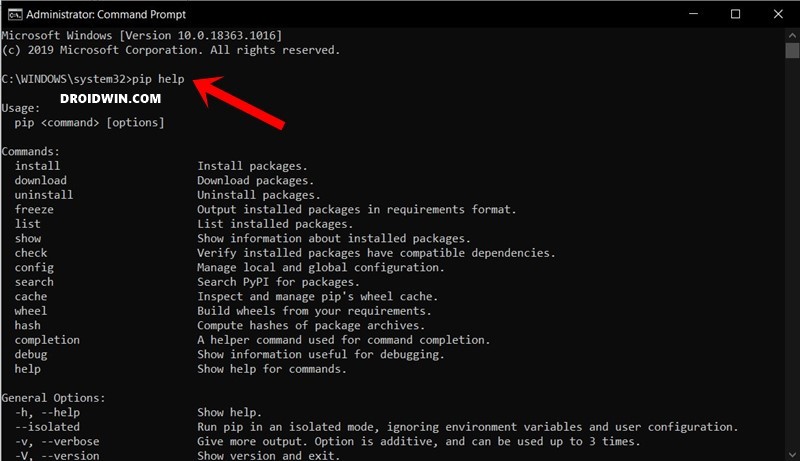
Task: Click the '-v, --verbose' option text
Action: 57,442
